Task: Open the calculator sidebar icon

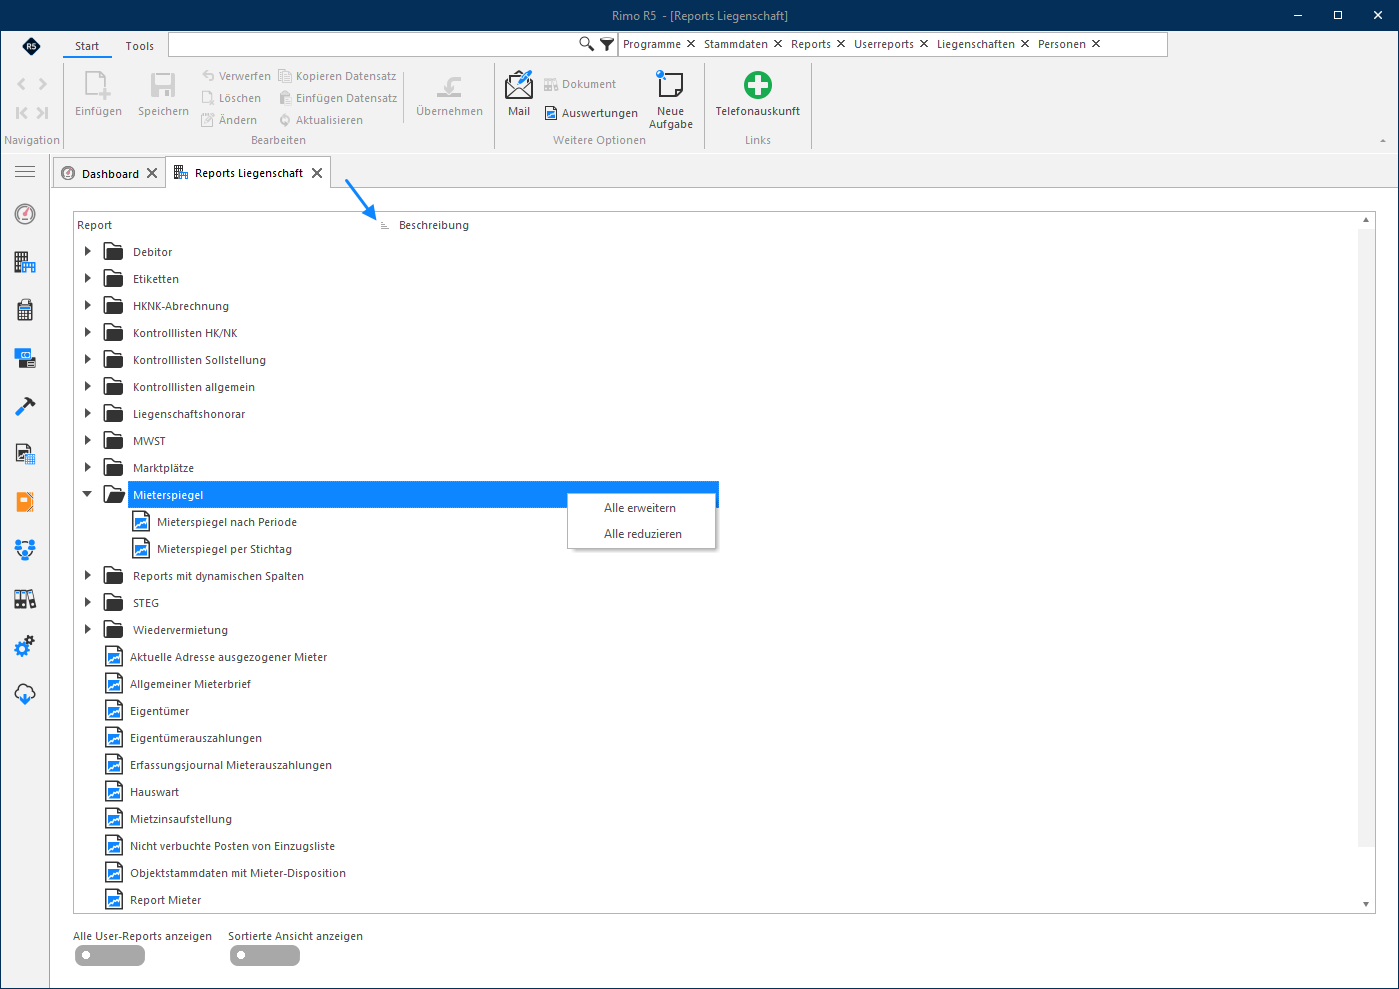Action: pos(25,310)
